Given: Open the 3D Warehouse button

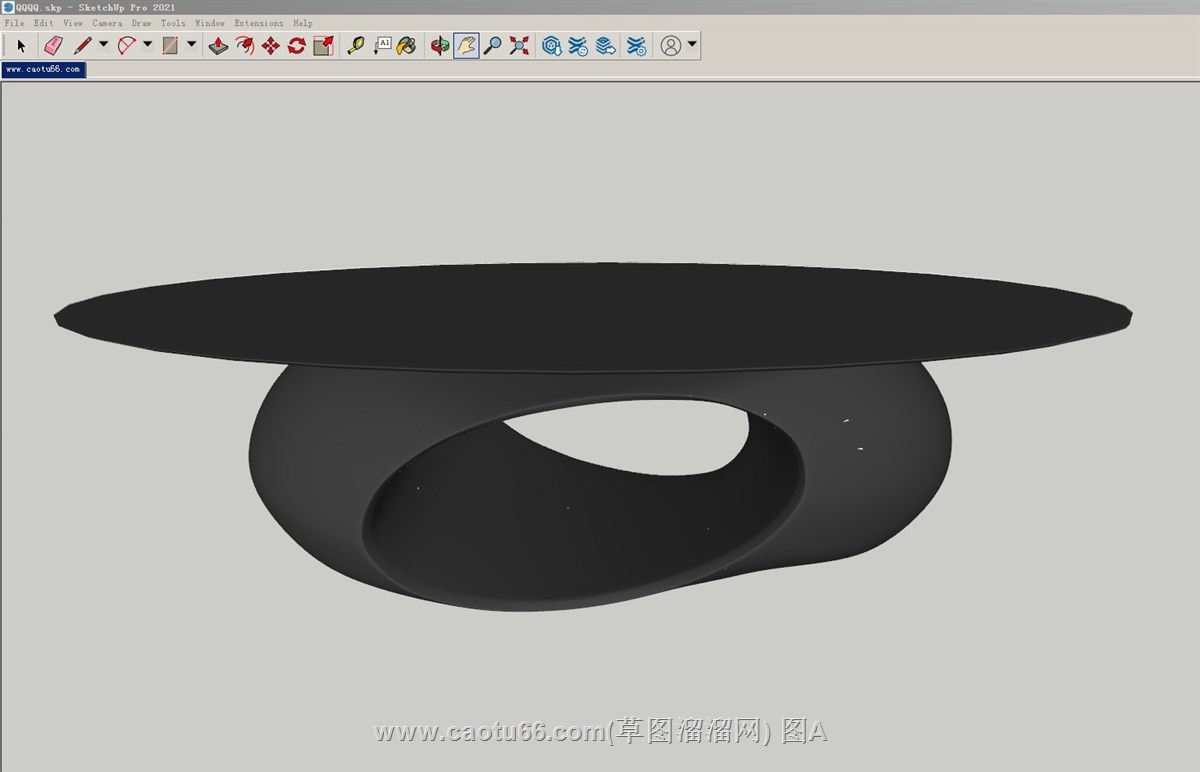Looking at the screenshot, I should tap(551, 45).
